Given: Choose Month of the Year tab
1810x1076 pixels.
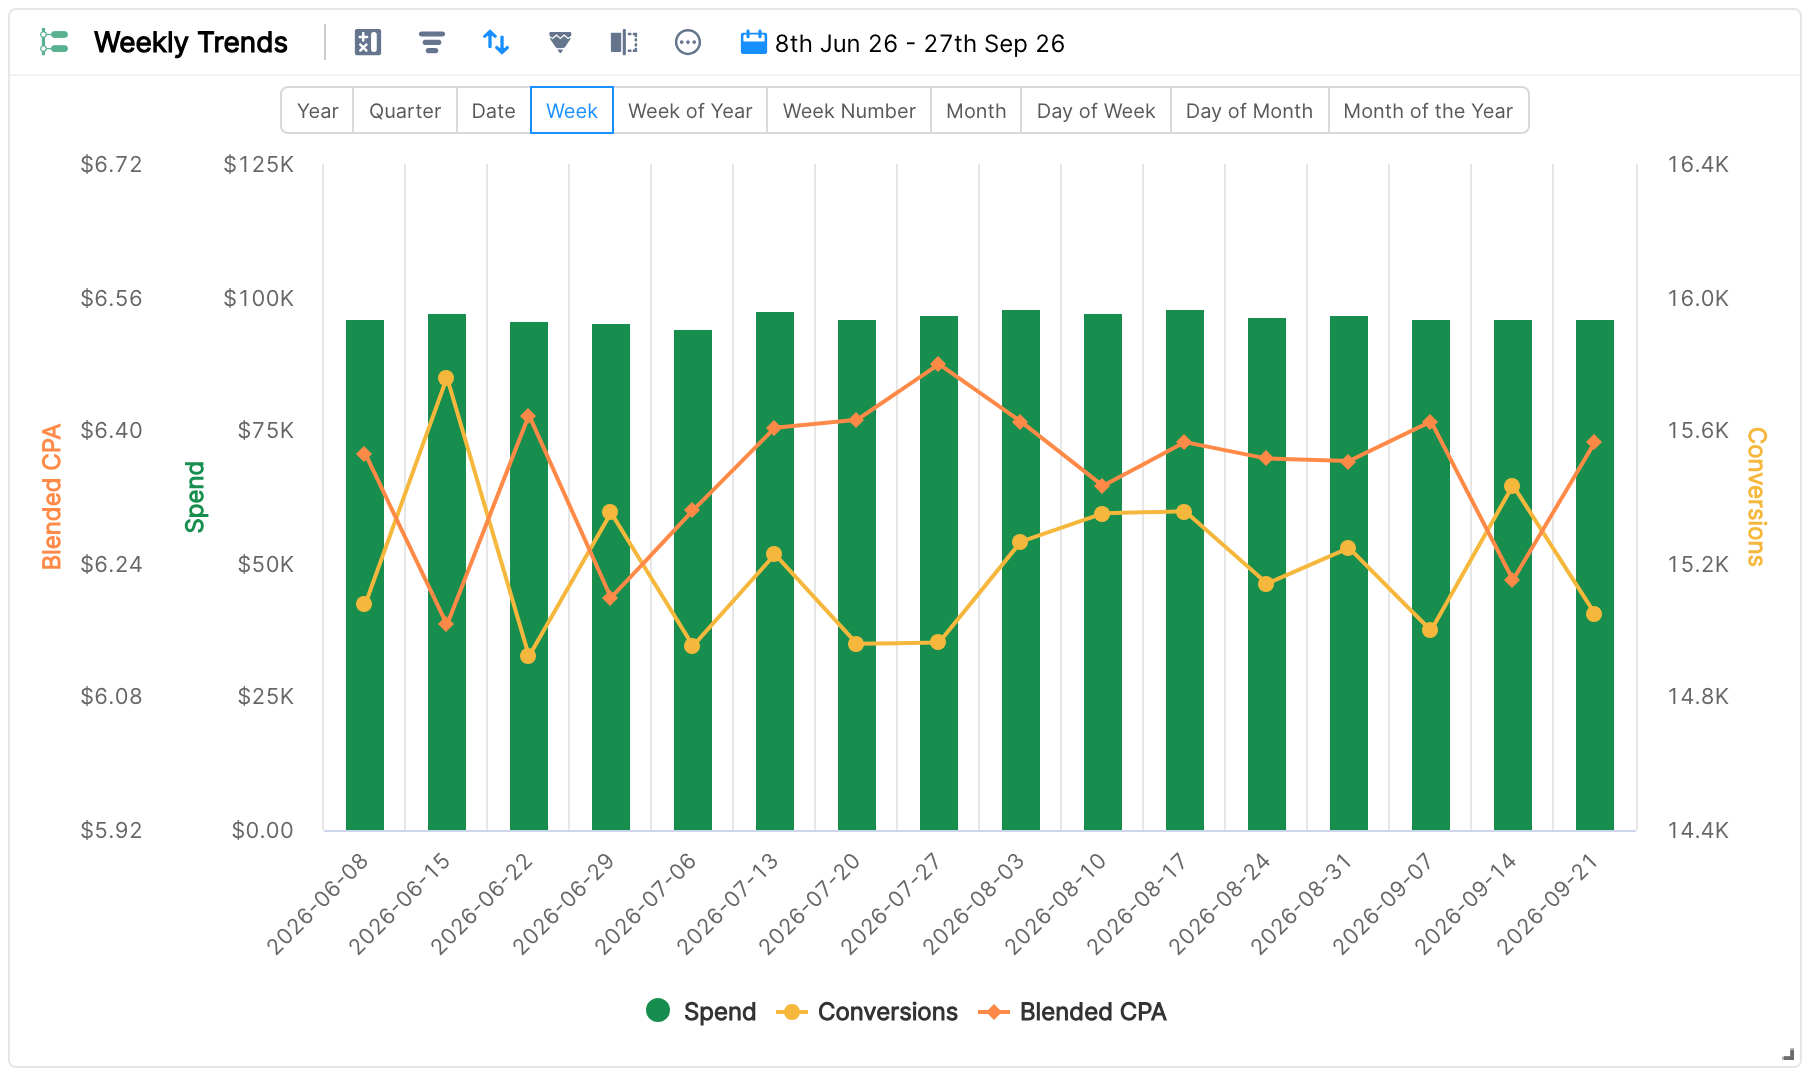Looking at the screenshot, I should (1428, 111).
